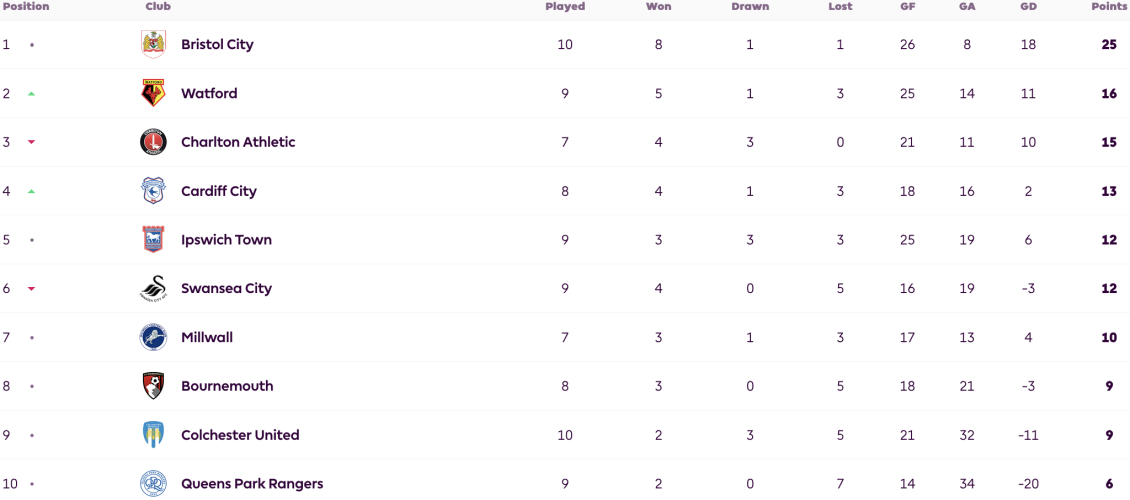Click the Swansea City swan logo
The height and width of the screenshot is (500, 1130).
[153, 288]
